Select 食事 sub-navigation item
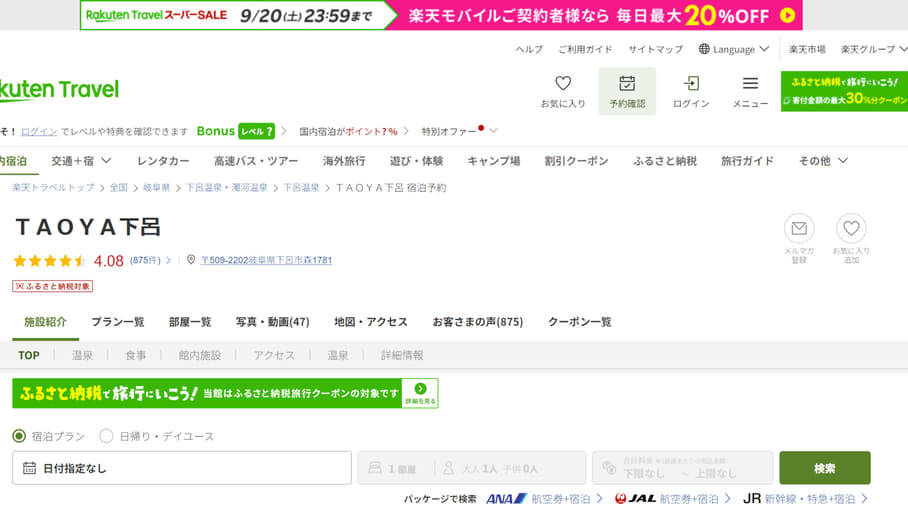This screenshot has width=908, height=512. click(136, 355)
